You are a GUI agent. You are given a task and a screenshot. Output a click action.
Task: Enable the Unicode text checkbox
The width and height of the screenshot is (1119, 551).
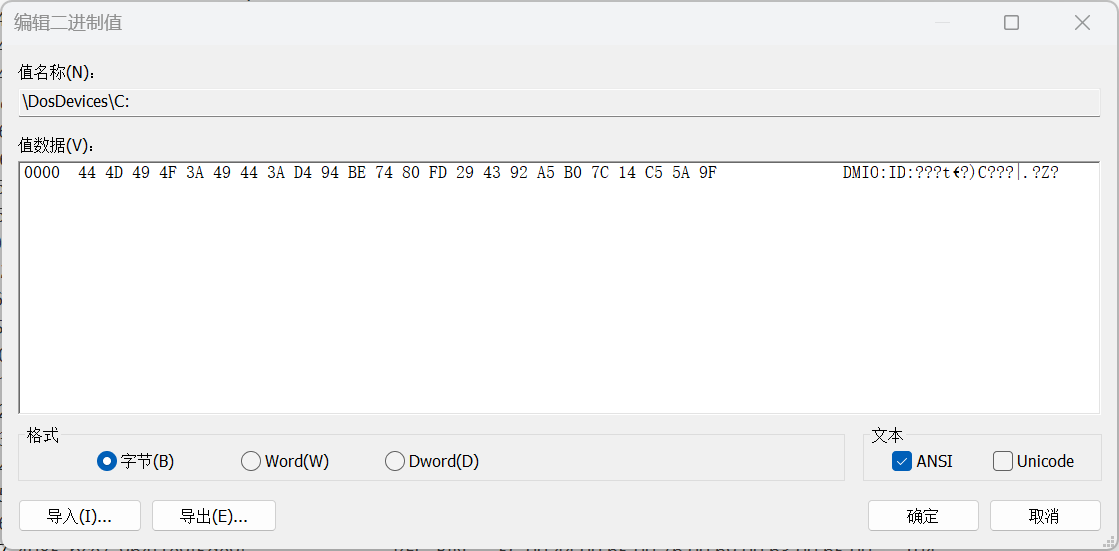pyautogui.click(x=1003, y=461)
